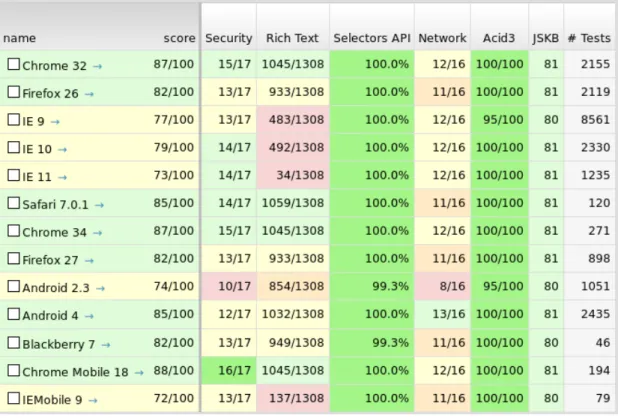This screenshot has width=618, height=418.
Task: Open details arrow next to IE 9
Action: pyautogui.click(x=55, y=122)
